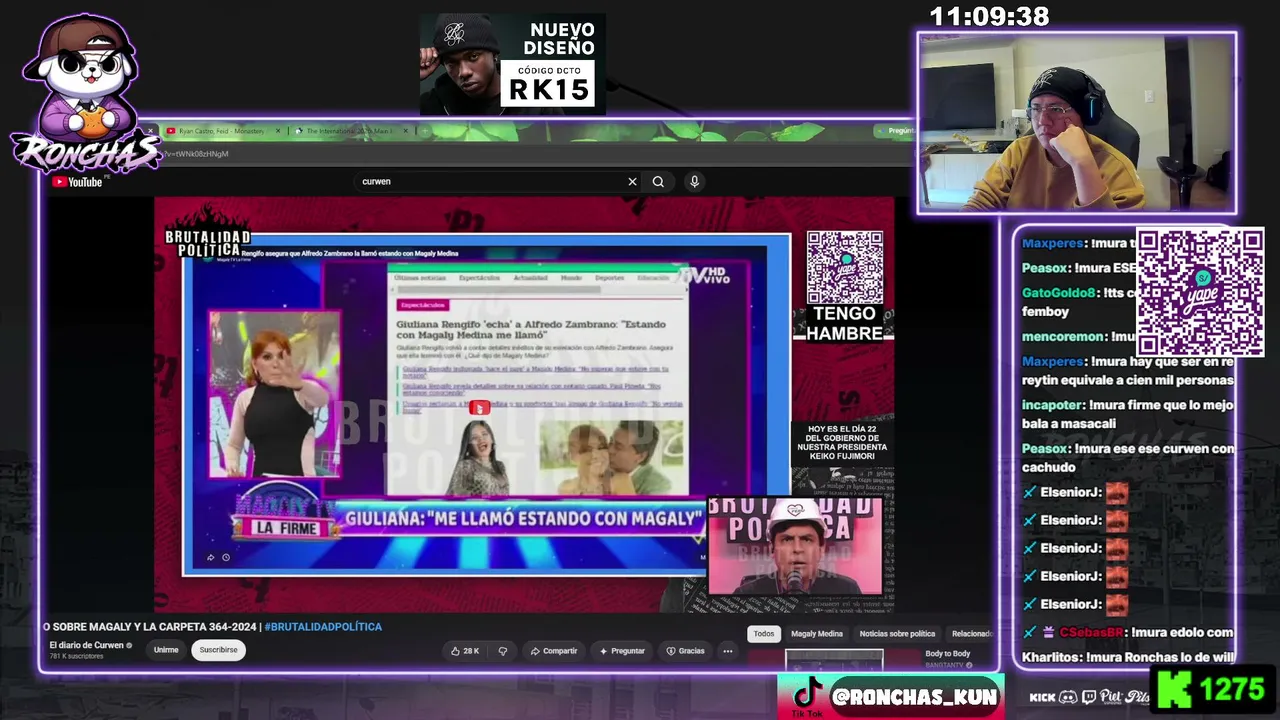The height and width of the screenshot is (720, 1280).
Task: Click the Yape QR code beside TENGO HAMBRE
Action: (x=845, y=268)
